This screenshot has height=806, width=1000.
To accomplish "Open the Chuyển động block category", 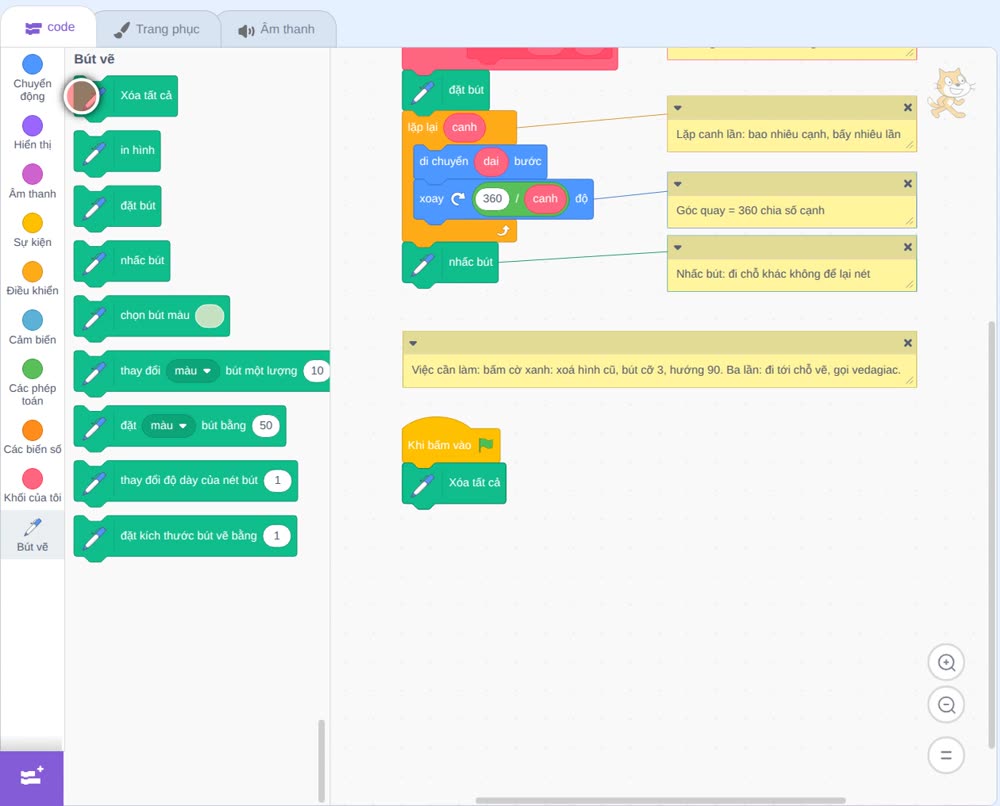I will tap(32, 78).
